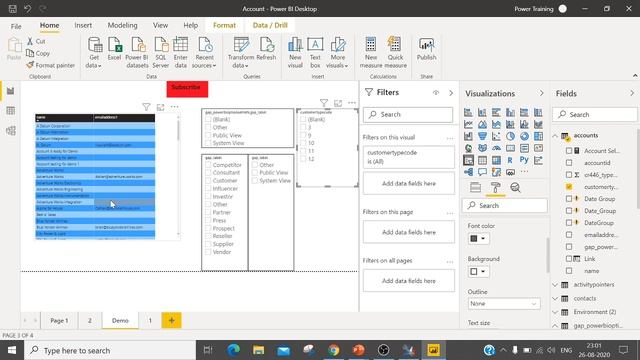640x360 pixels.
Task: Save the file from title bar
Action: coord(13,9)
